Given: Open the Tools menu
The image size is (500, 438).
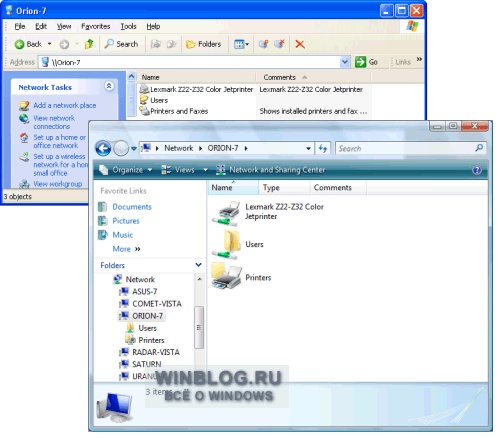Looking at the screenshot, I should 128,26.
